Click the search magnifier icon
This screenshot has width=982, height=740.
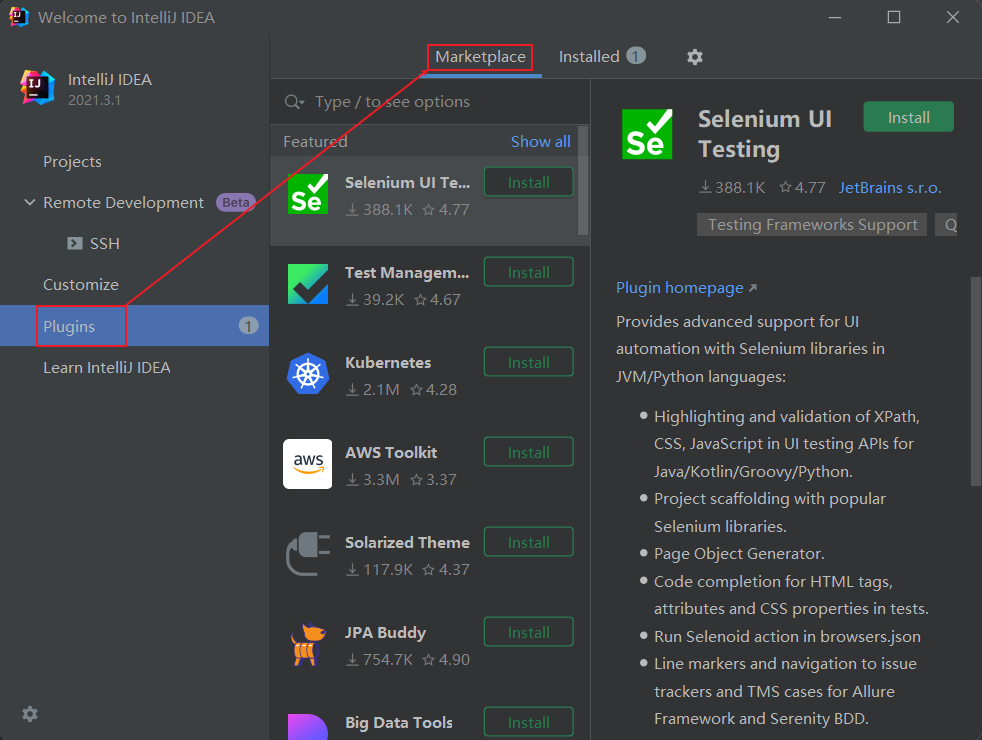click(x=294, y=101)
